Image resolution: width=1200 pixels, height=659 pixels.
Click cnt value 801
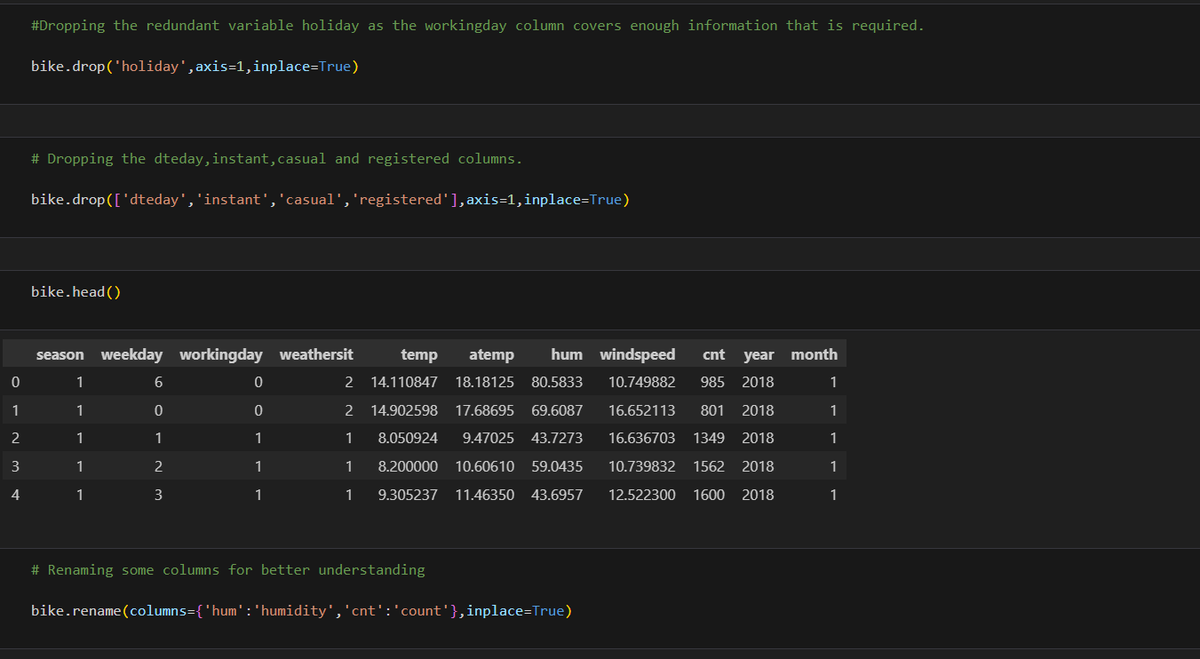tap(712, 410)
